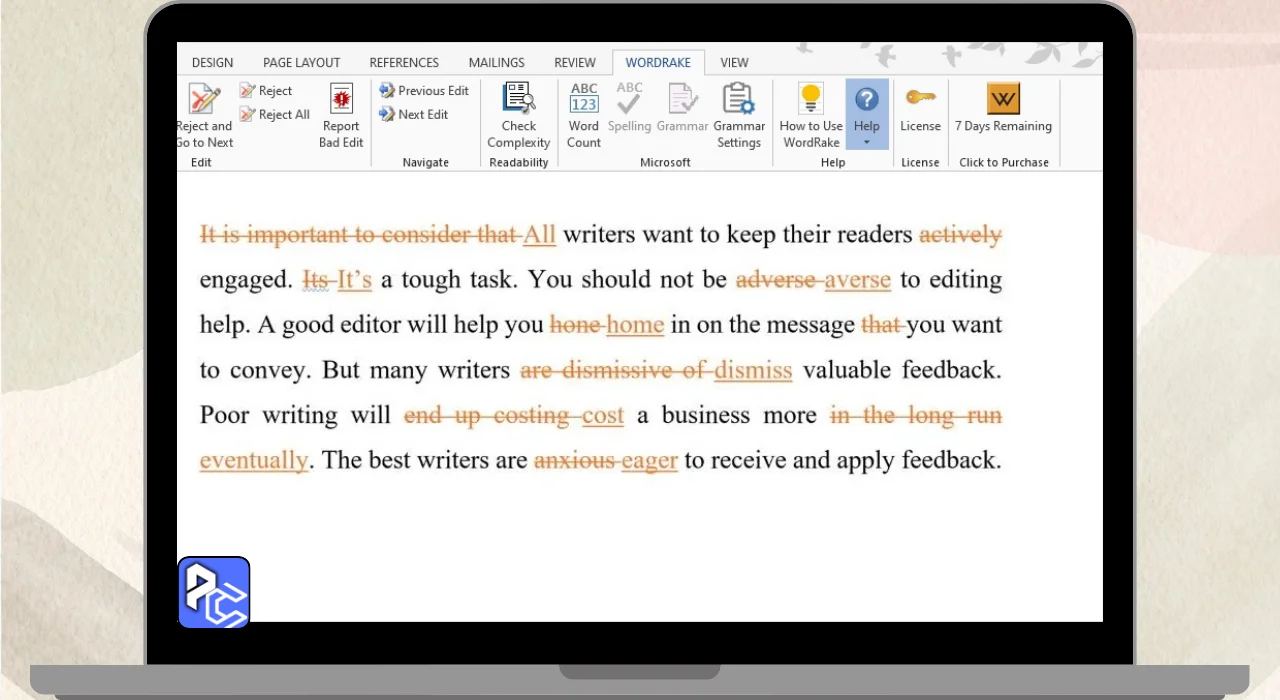Switch to the Review tab
The width and height of the screenshot is (1280, 700).
tap(575, 63)
